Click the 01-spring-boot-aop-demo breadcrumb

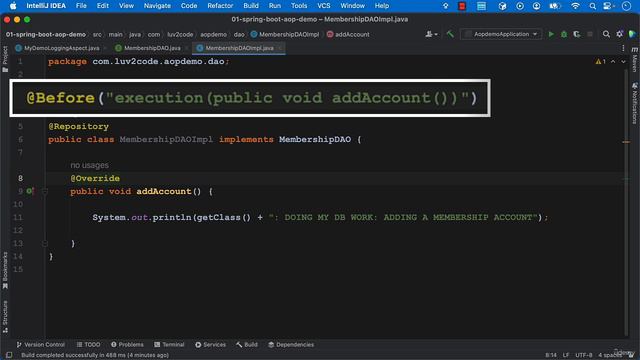[46, 34]
